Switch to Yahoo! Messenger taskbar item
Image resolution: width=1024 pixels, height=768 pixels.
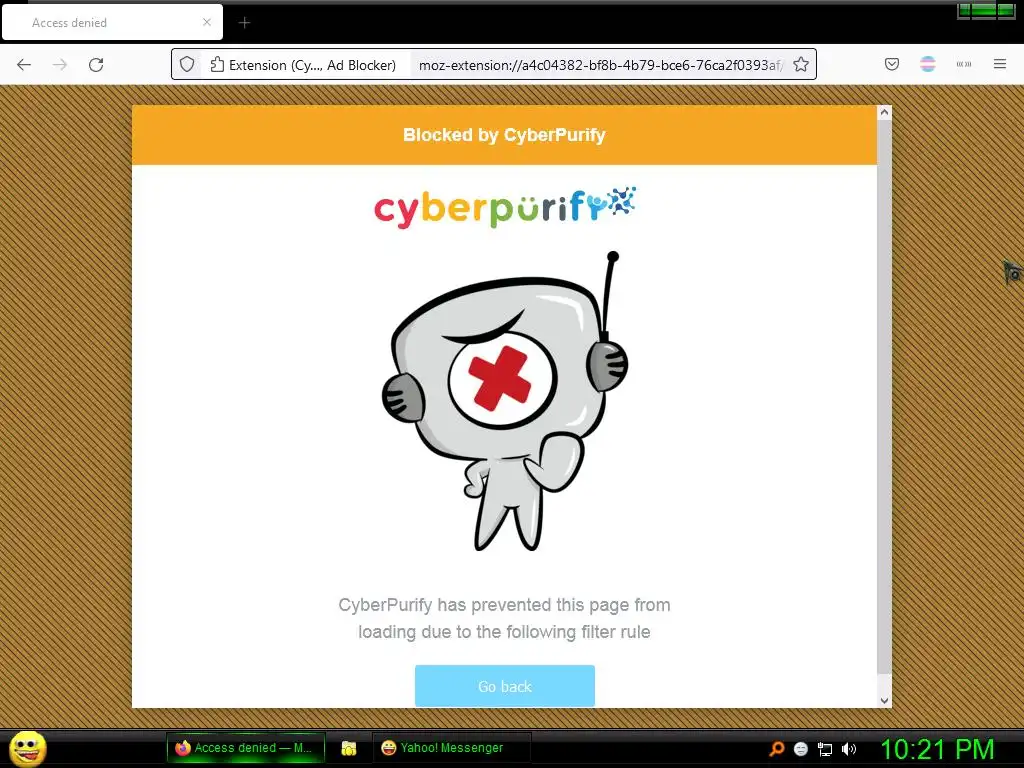tap(451, 748)
